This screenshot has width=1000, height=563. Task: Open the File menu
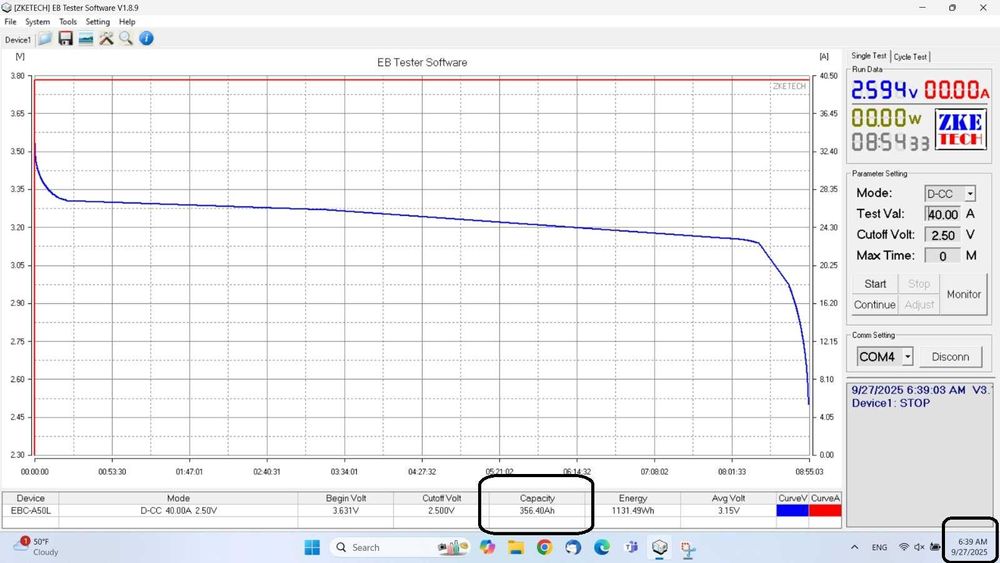pos(10,22)
